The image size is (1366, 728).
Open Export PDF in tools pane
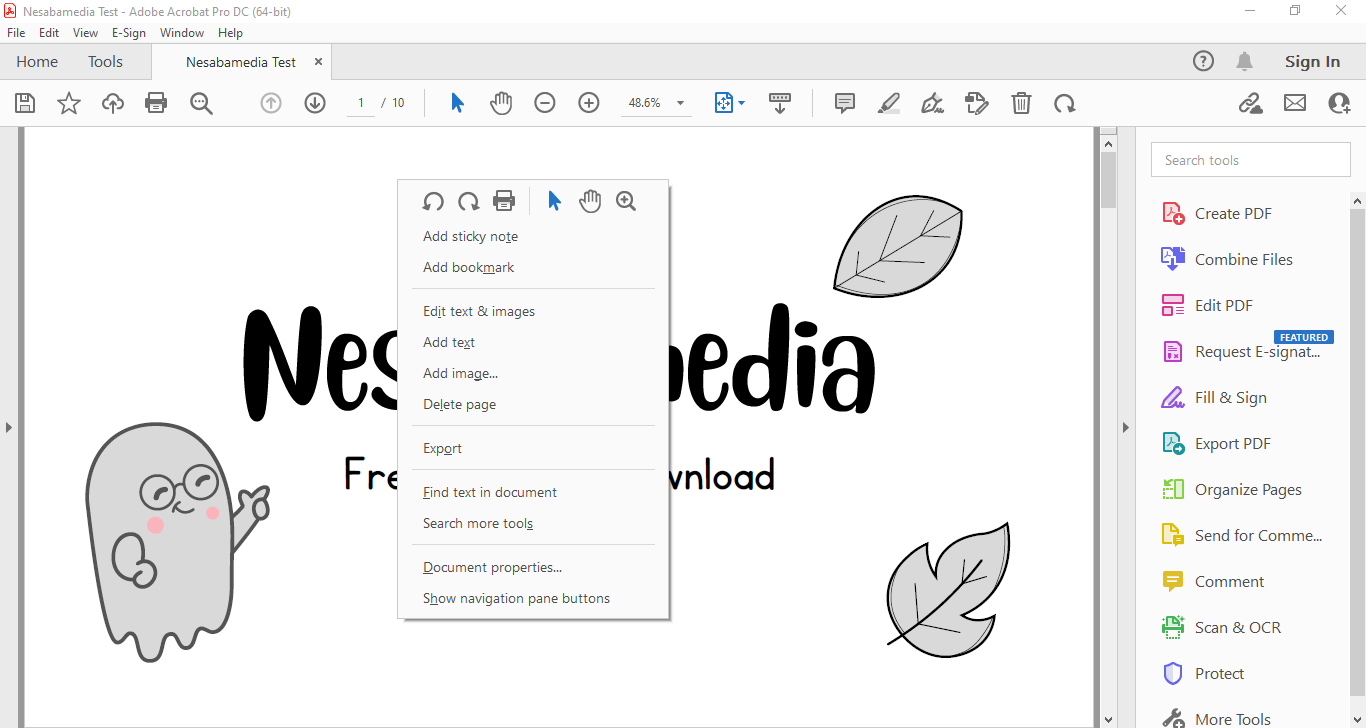point(1232,444)
